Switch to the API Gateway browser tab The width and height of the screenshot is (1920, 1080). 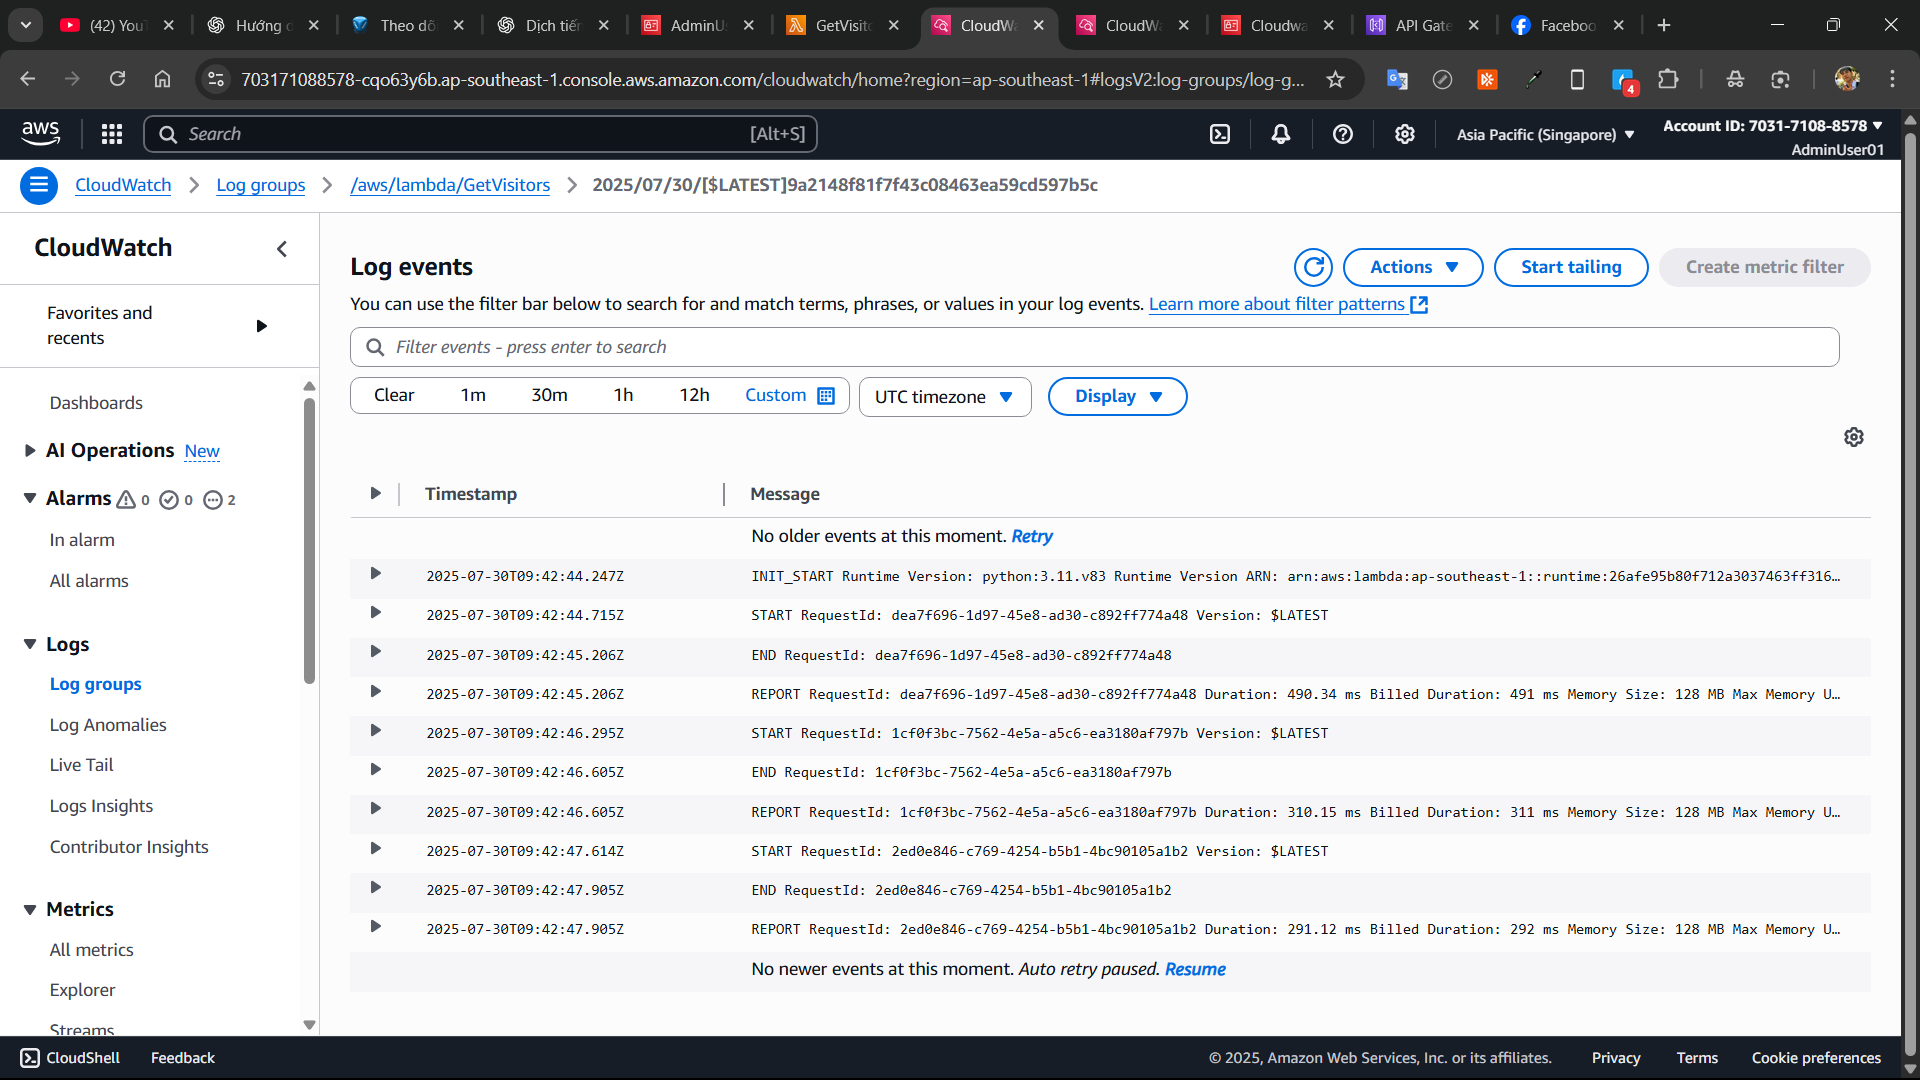(1423, 25)
